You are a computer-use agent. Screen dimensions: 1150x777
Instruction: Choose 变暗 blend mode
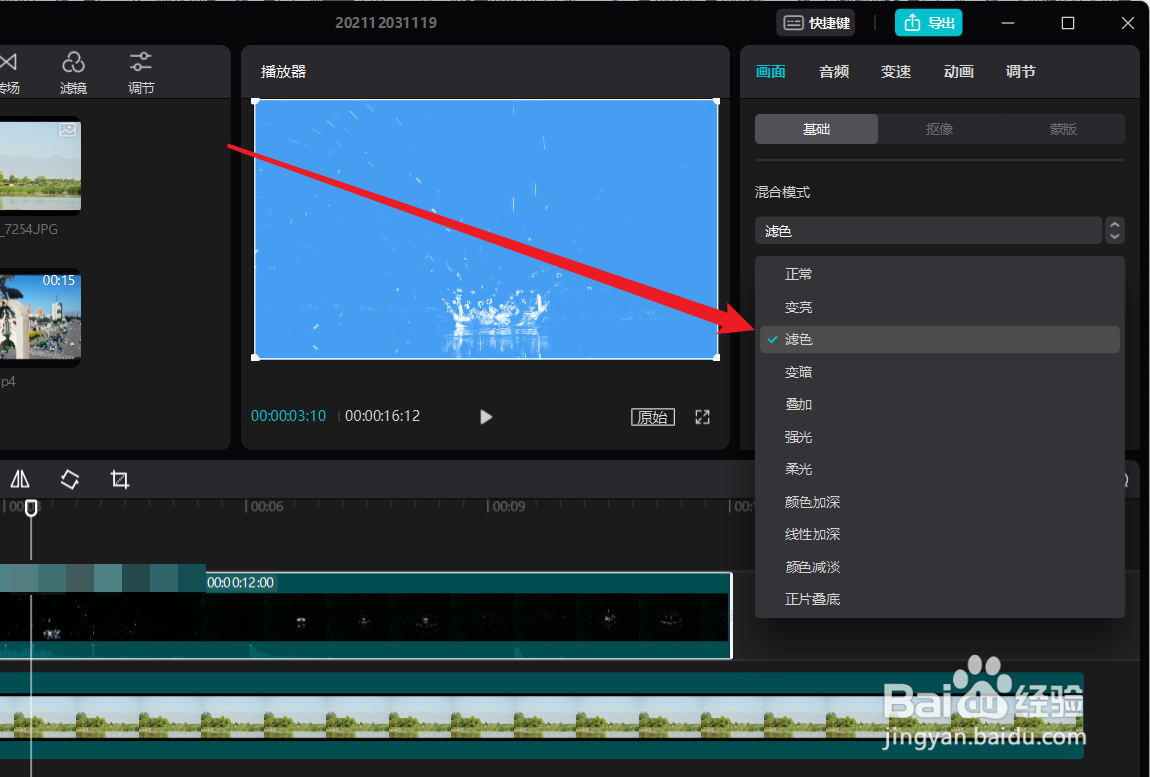[940, 372]
